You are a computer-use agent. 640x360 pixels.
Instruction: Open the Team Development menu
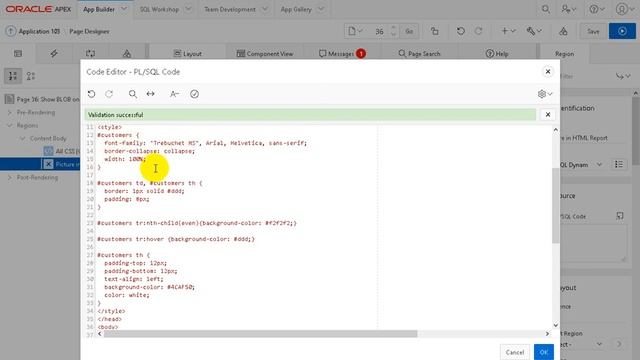coord(230,9)
